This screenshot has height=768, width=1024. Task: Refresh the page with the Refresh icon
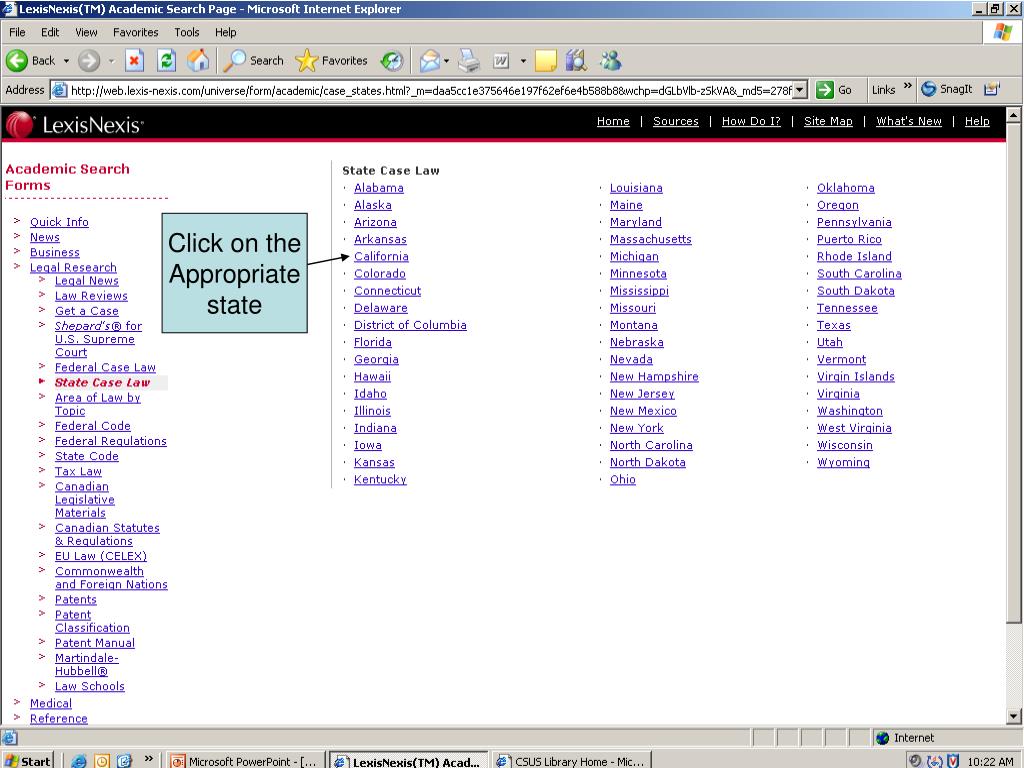[167, 61]
